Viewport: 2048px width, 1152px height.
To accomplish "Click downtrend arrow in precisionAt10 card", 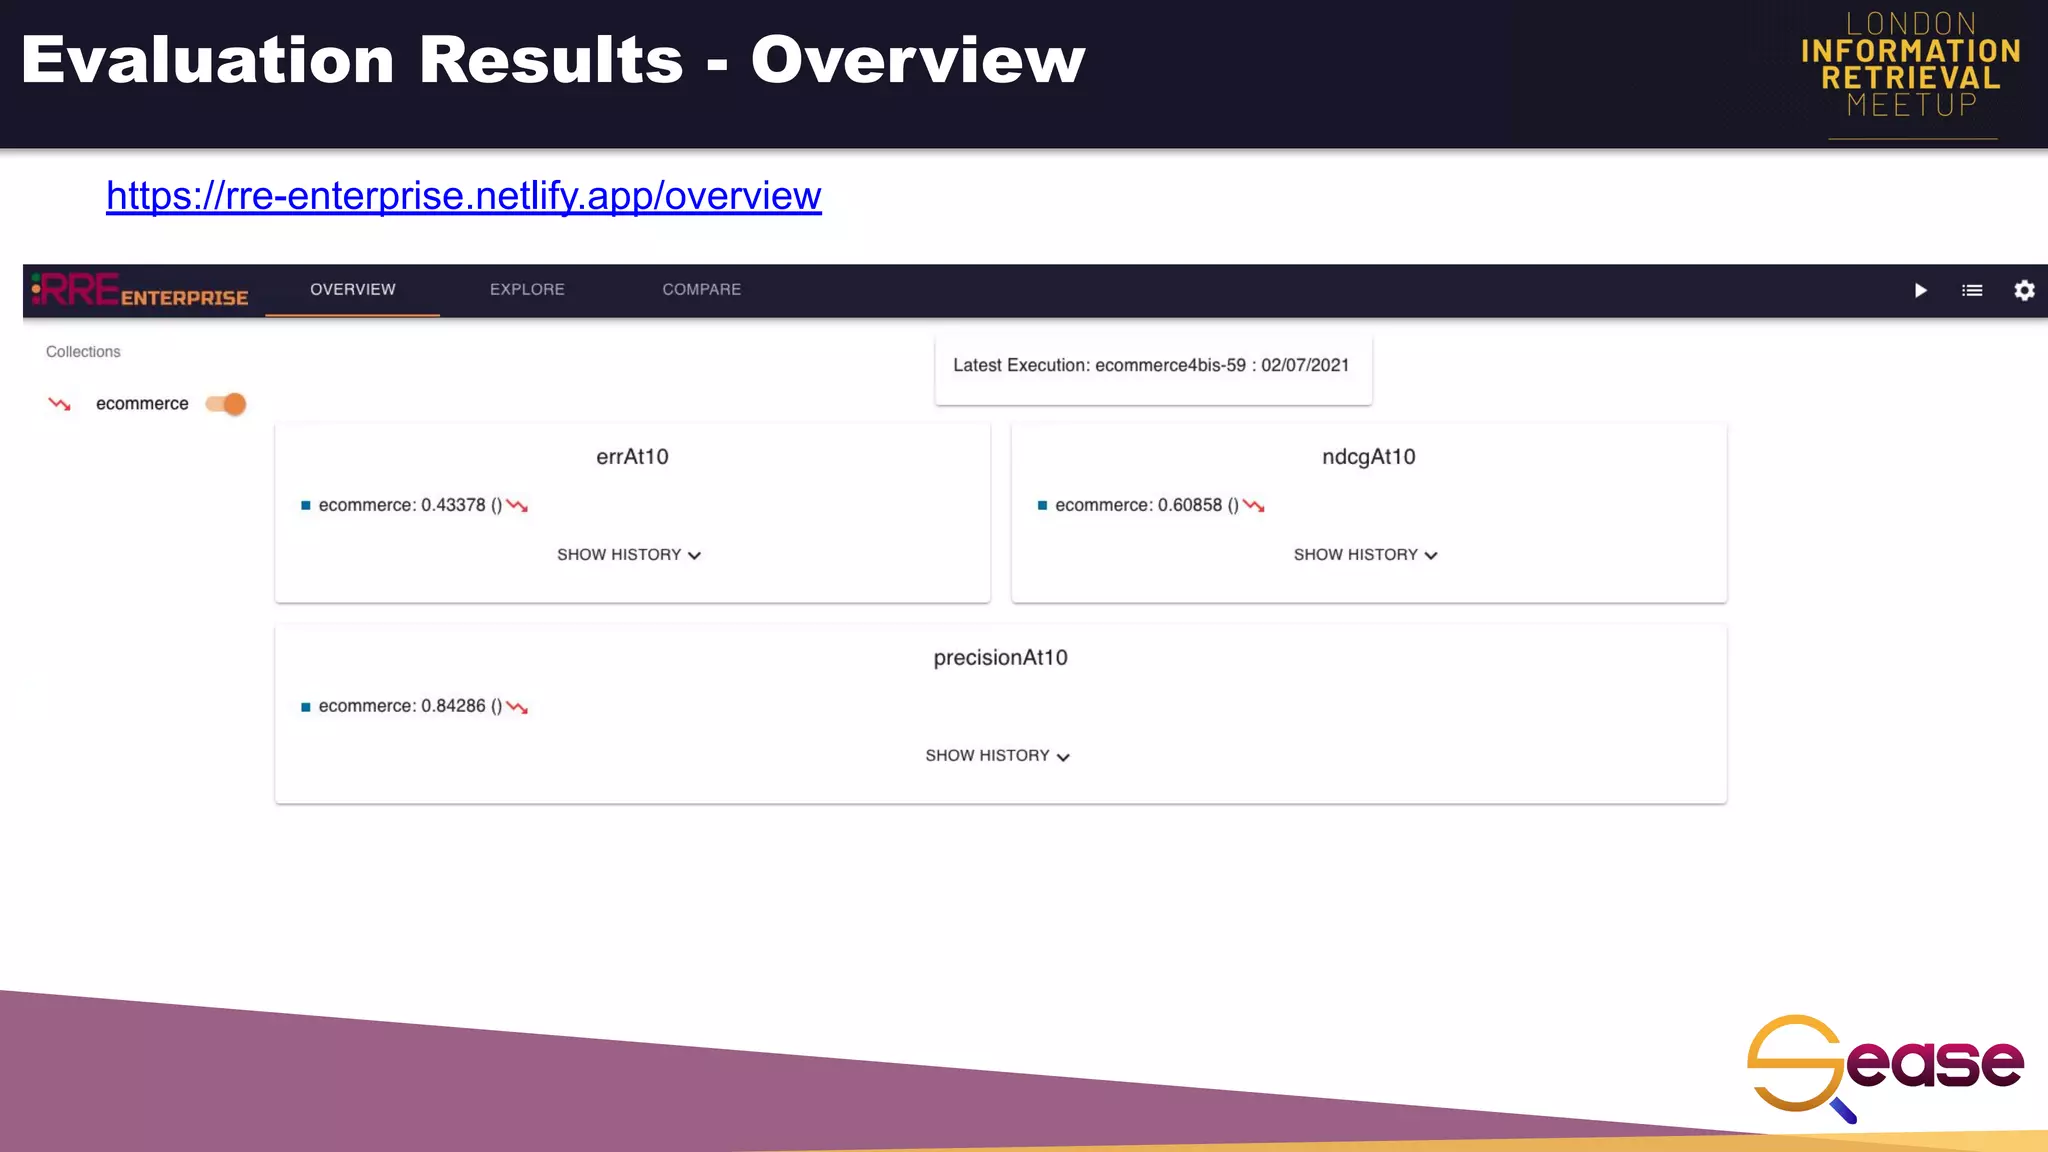I will click(517, 707).
